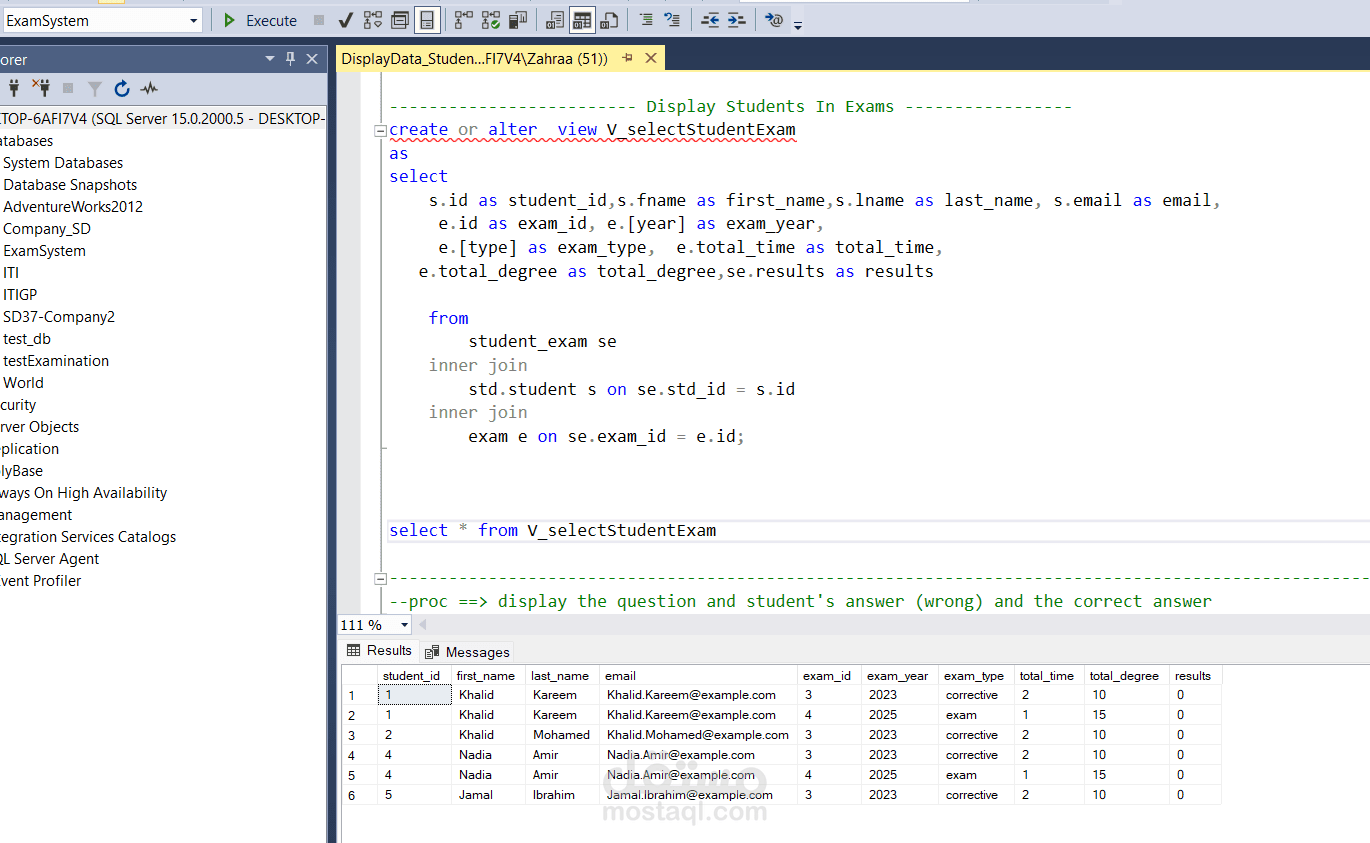This screenshot has height=843, width=1370.
Task: Select the server node DESKTOP-6AFI7V4
Action: pyautogui.click(x=162, y=119)
